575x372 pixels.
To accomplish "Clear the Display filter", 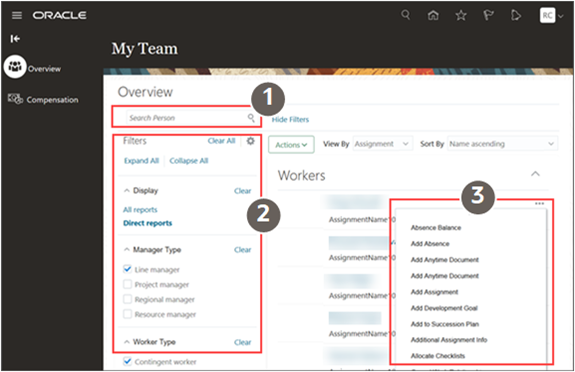I will point(242,191).
